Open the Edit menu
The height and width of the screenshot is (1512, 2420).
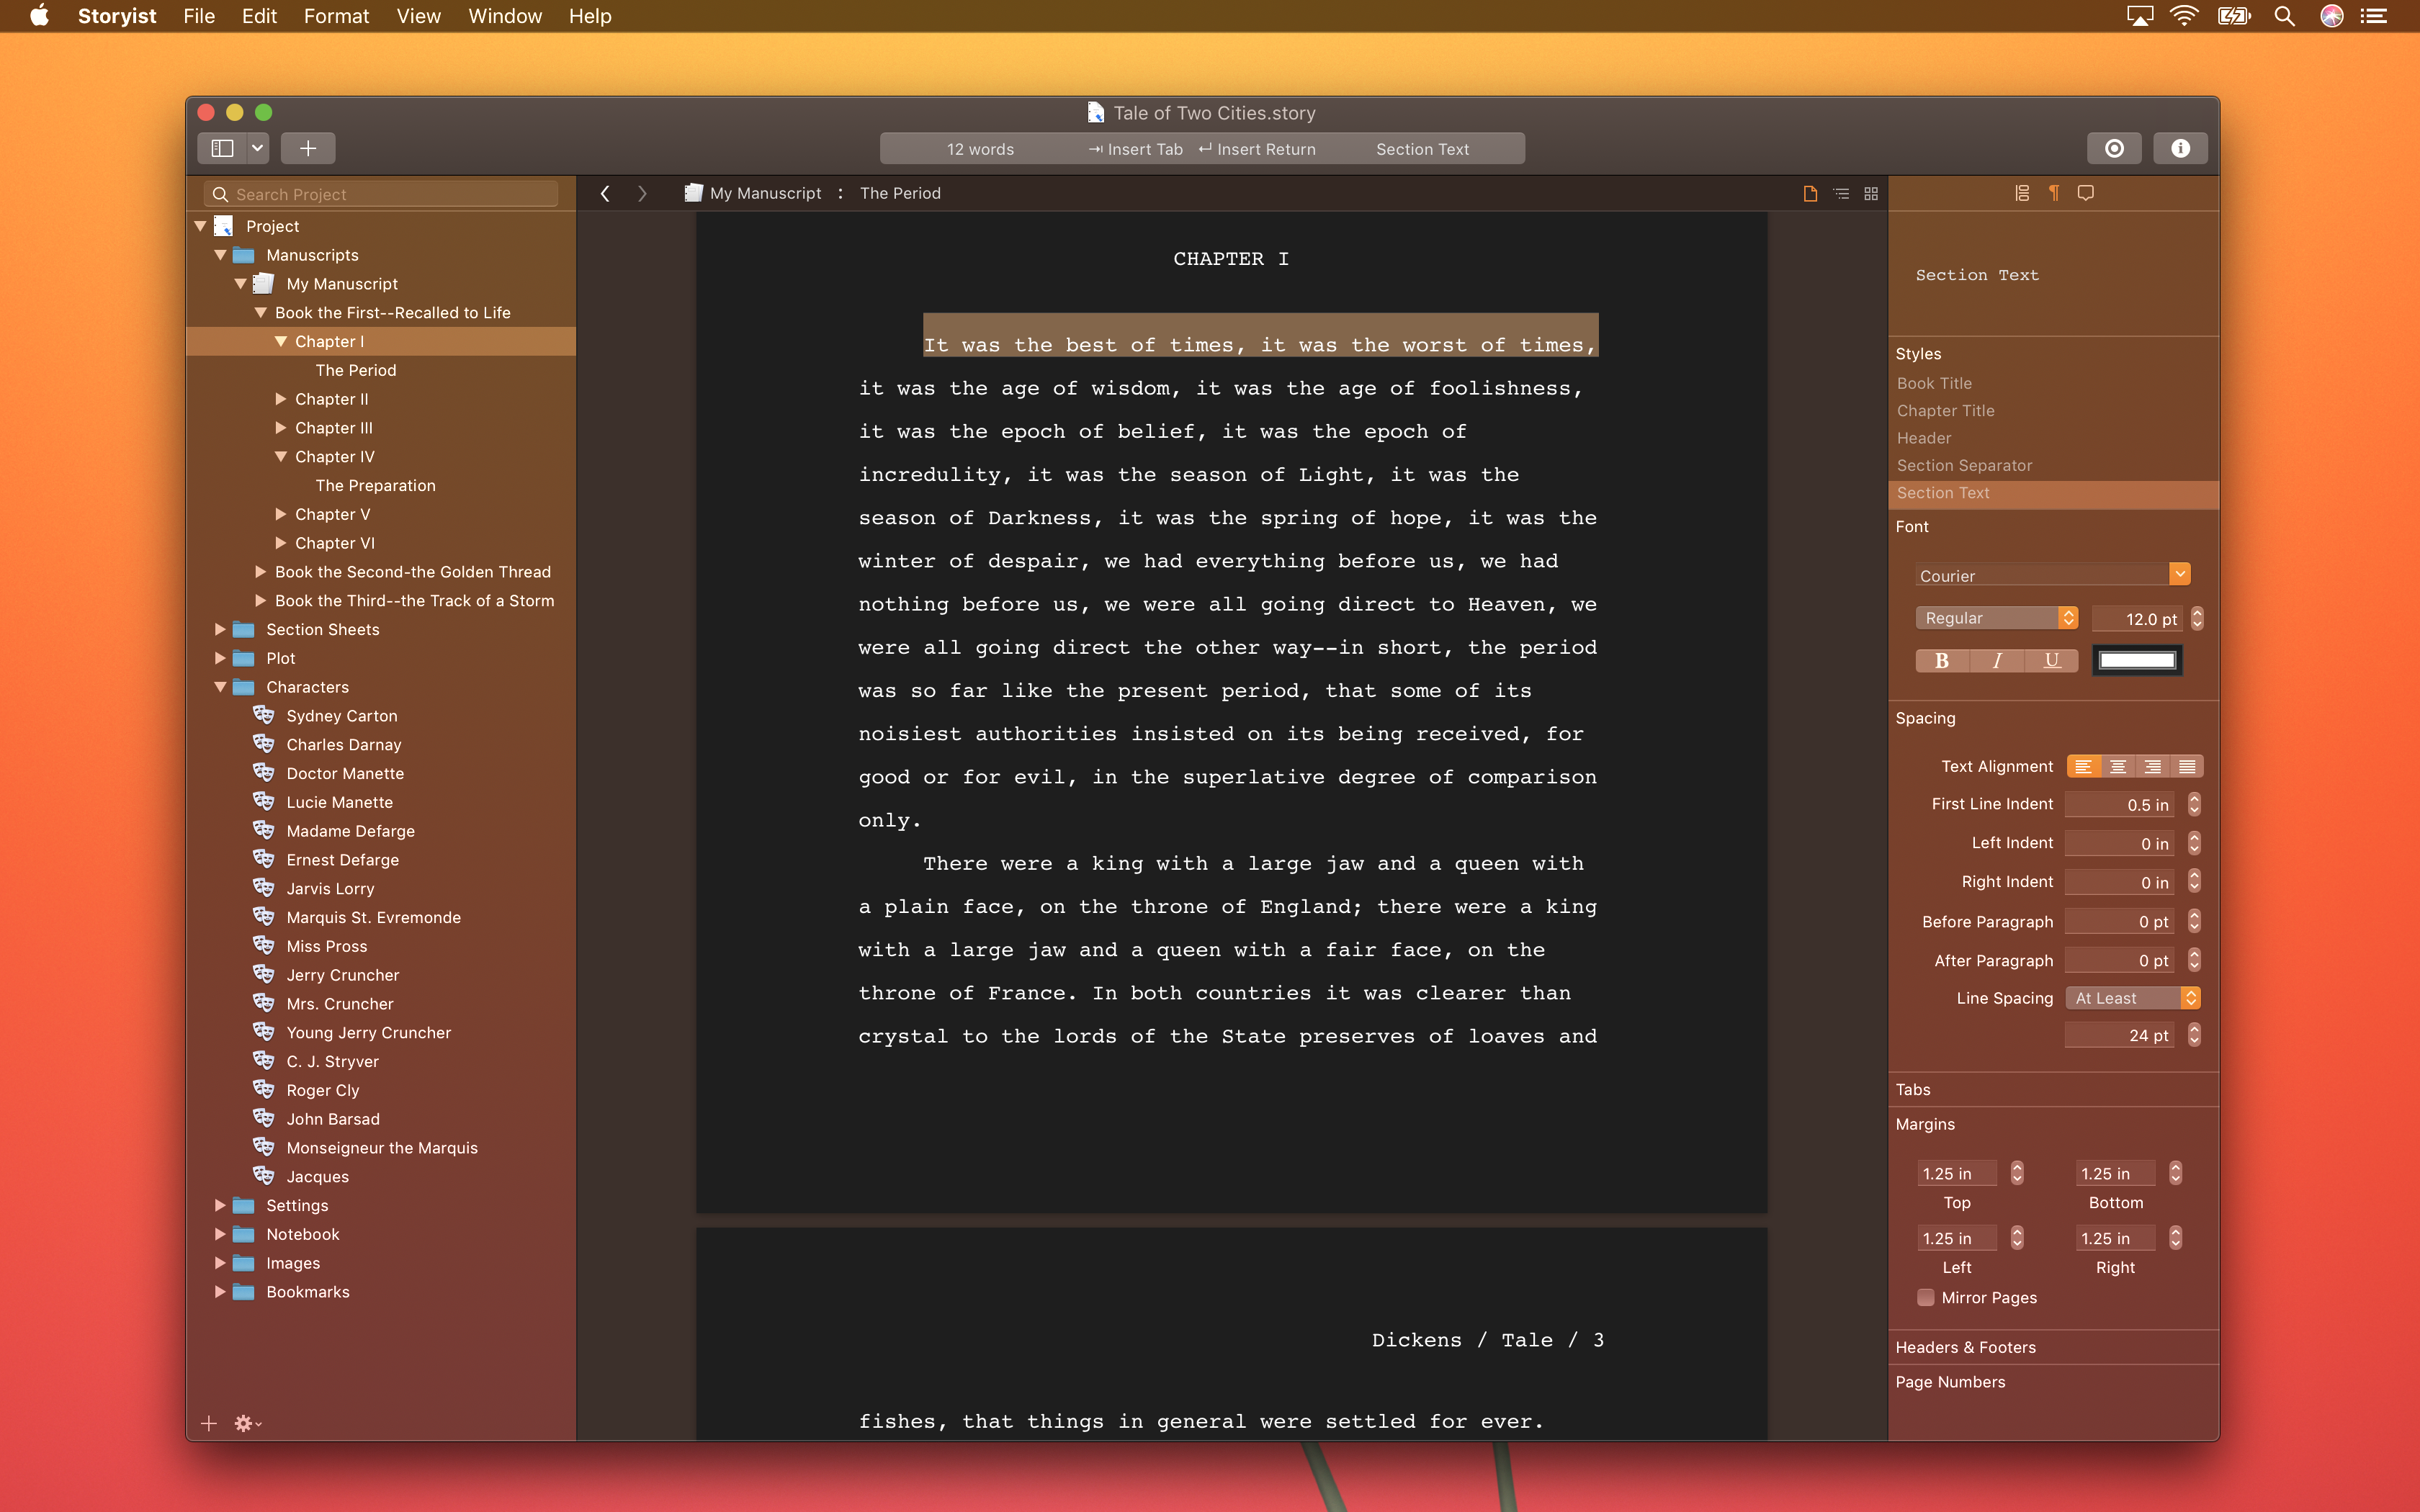pyautogui.click(x=259, y=16)
